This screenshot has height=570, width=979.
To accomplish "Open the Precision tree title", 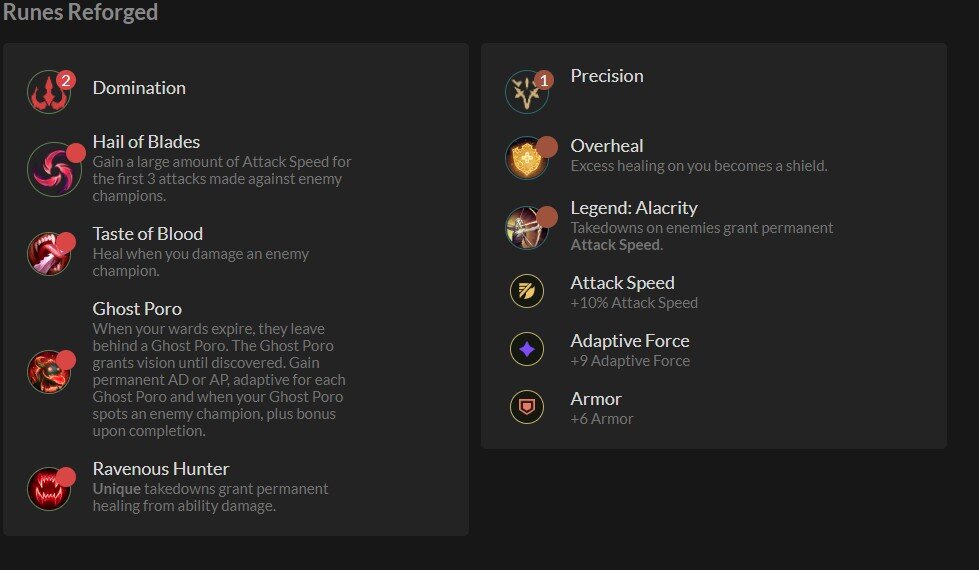I will click(607, 76).
